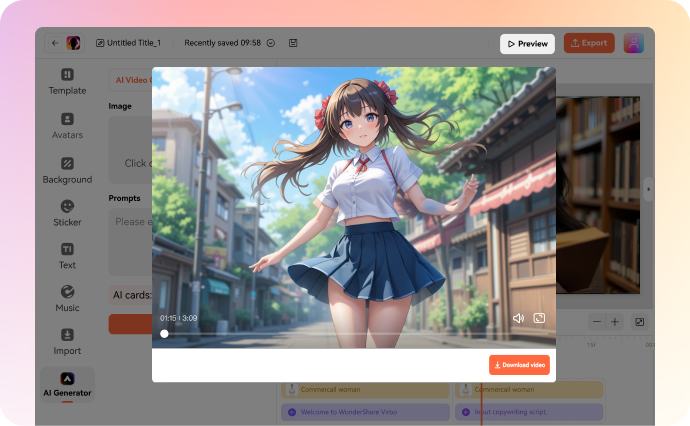Click the save icon in the header
The height and width of the screenshot is (426, 690).
pos(293,43)
